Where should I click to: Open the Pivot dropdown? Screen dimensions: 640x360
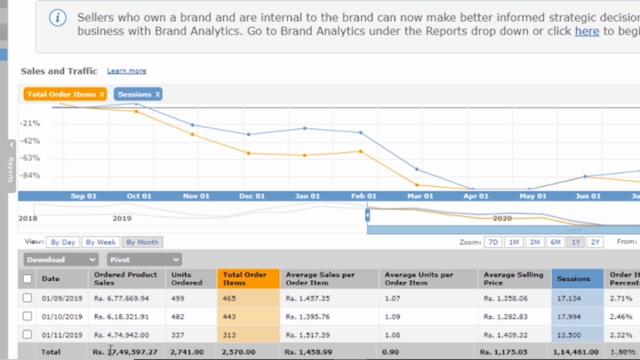pos(144,260)
